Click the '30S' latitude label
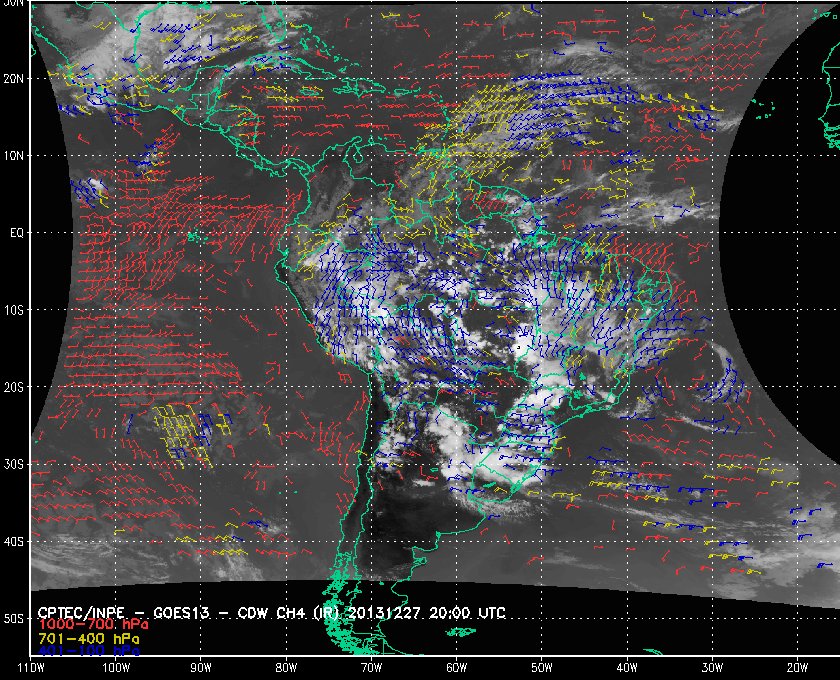This screenshot has height=680, width=840. coord(13,464)
